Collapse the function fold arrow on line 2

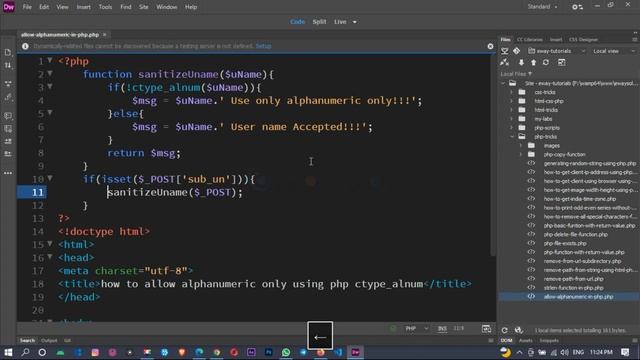point(50,73)
